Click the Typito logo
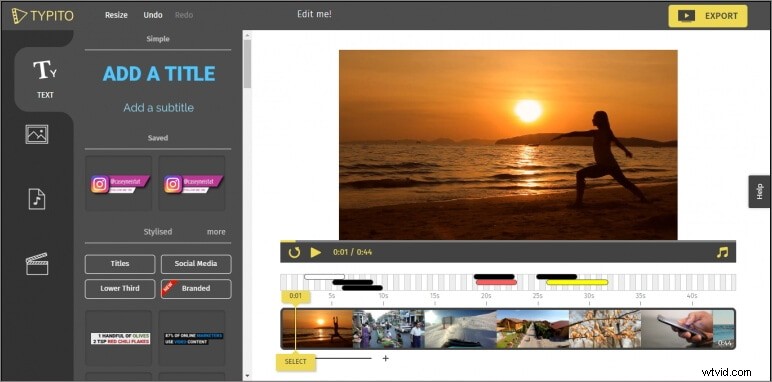Viewport: 772px width, 382px height. point(42,16)
